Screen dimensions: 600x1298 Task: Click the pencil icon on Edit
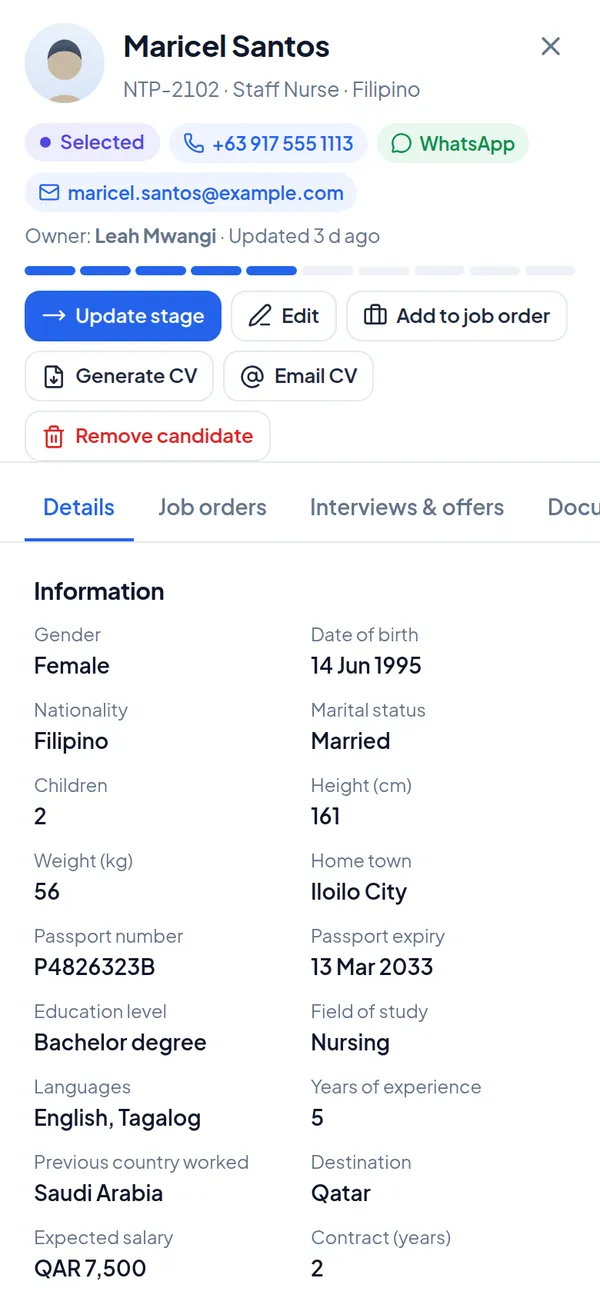click(x=260, y=316)
